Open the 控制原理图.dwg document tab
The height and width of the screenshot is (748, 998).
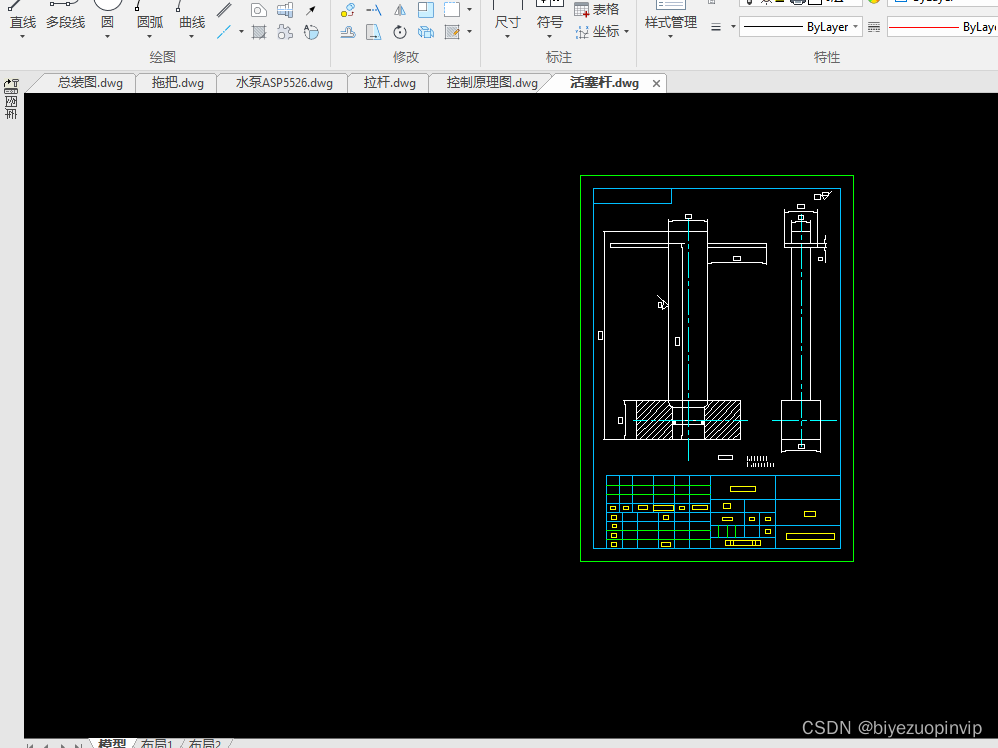(x=491, y=83)
